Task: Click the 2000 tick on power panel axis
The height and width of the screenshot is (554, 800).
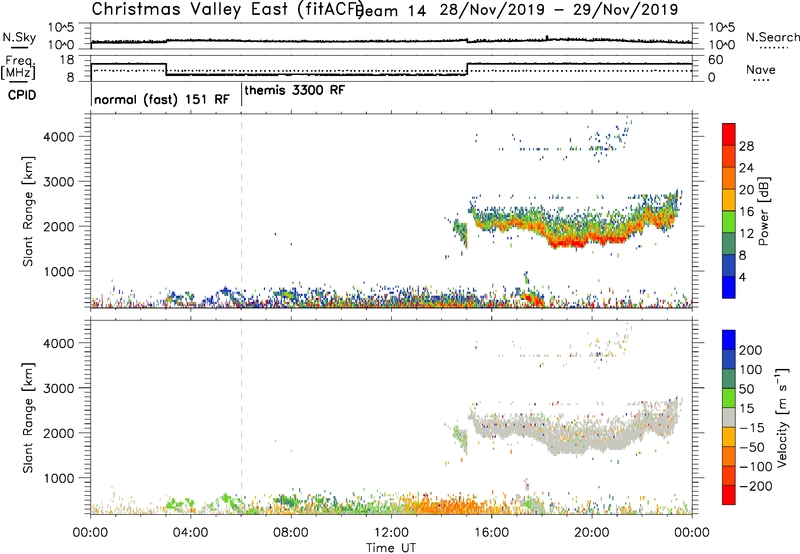Action: 59,227
